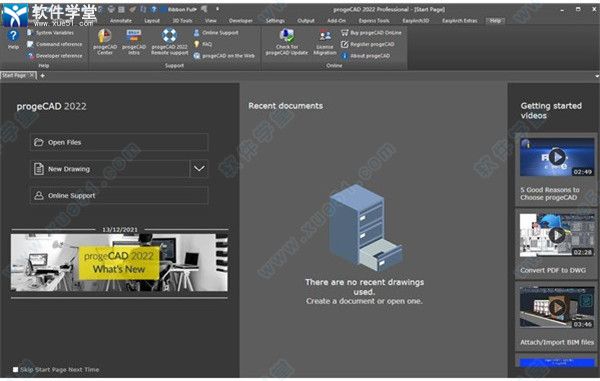Click the '5 Good Reasons to Choose progeCAD' title text
This screenshot has height=381, width=600.
tap(550, 194)
